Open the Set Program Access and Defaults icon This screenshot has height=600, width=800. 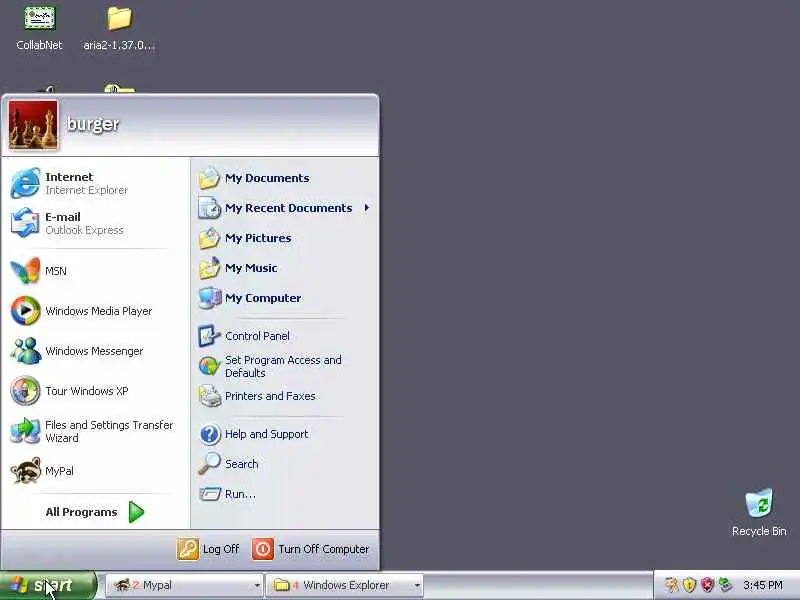pyautogui.click(x=209, y=366)
